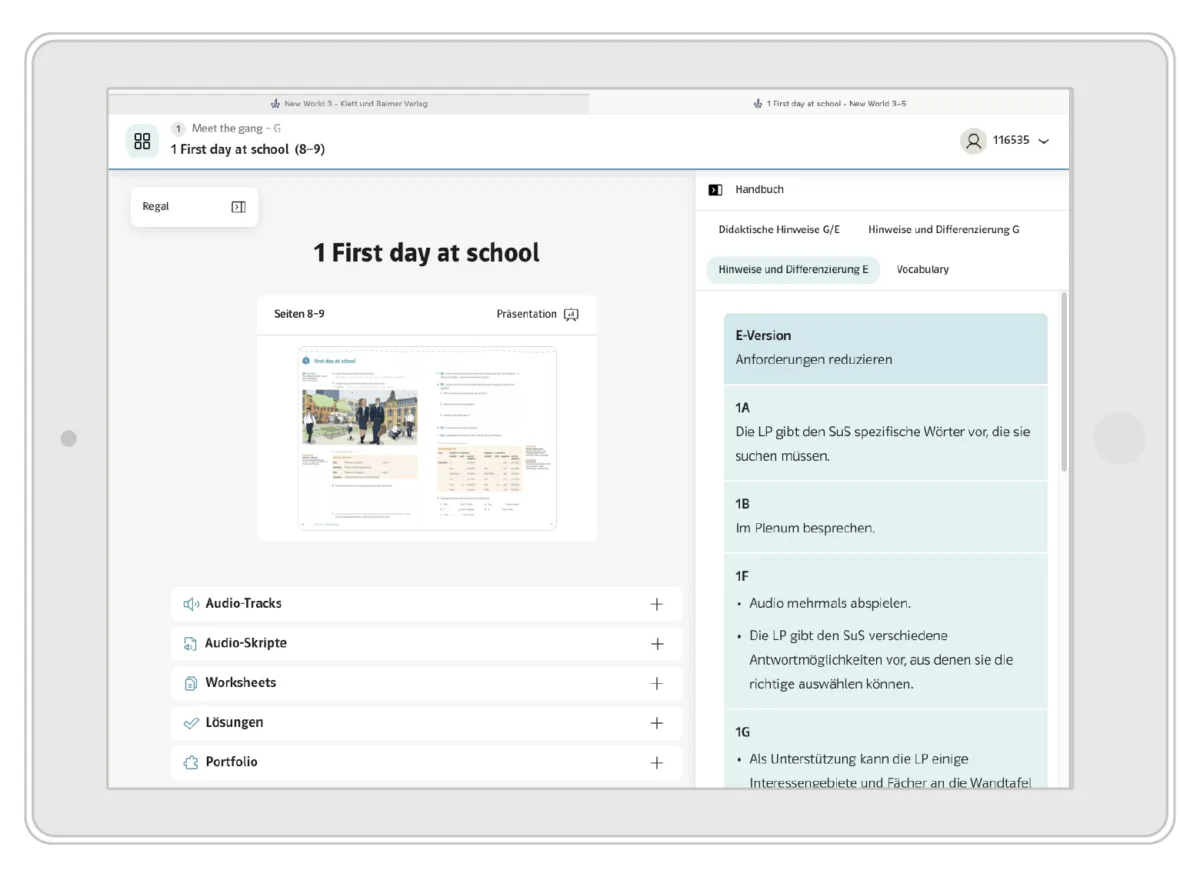Viewport: 1200px width, 877px height.
Task: Expand the Audio-Skripte section with plus
Action: [x=656, y=644]
